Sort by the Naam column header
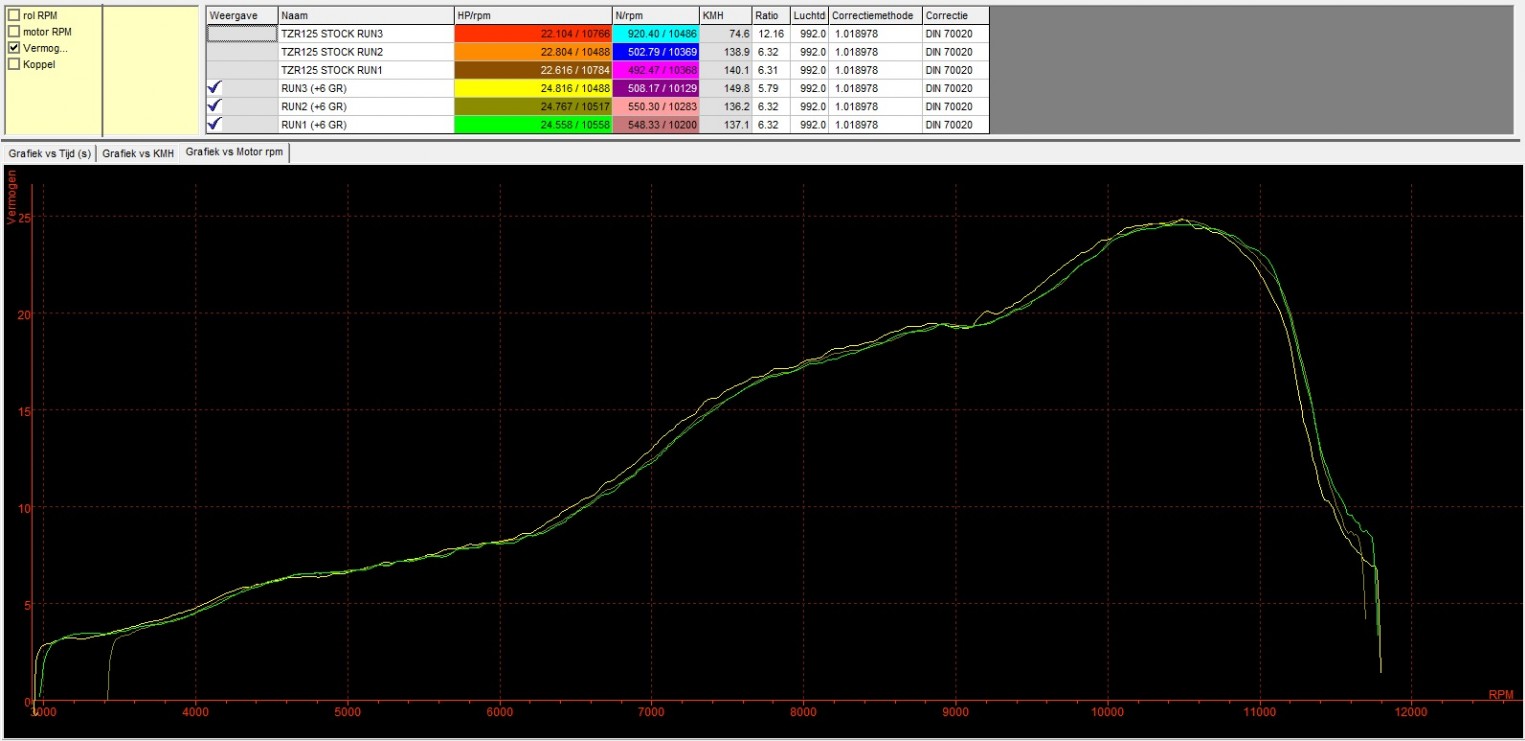 click(365, 16)
